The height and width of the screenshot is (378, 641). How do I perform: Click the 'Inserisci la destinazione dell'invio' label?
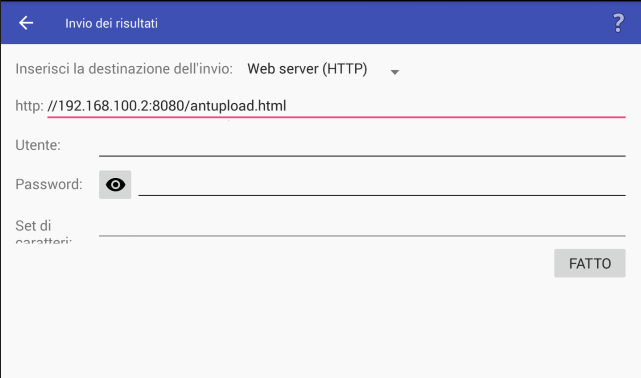pyautogui.click(x=124, y=69)
